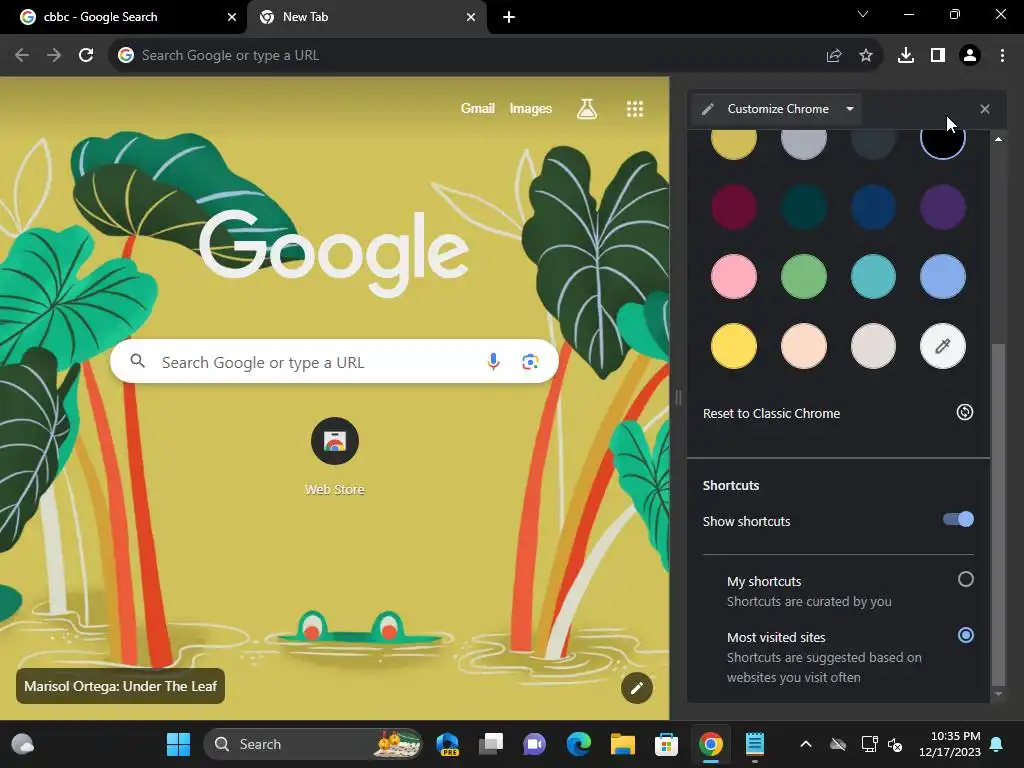Start voice search with the microphone
Screen dimensions: 1024x768
click(x=494, y=361)
